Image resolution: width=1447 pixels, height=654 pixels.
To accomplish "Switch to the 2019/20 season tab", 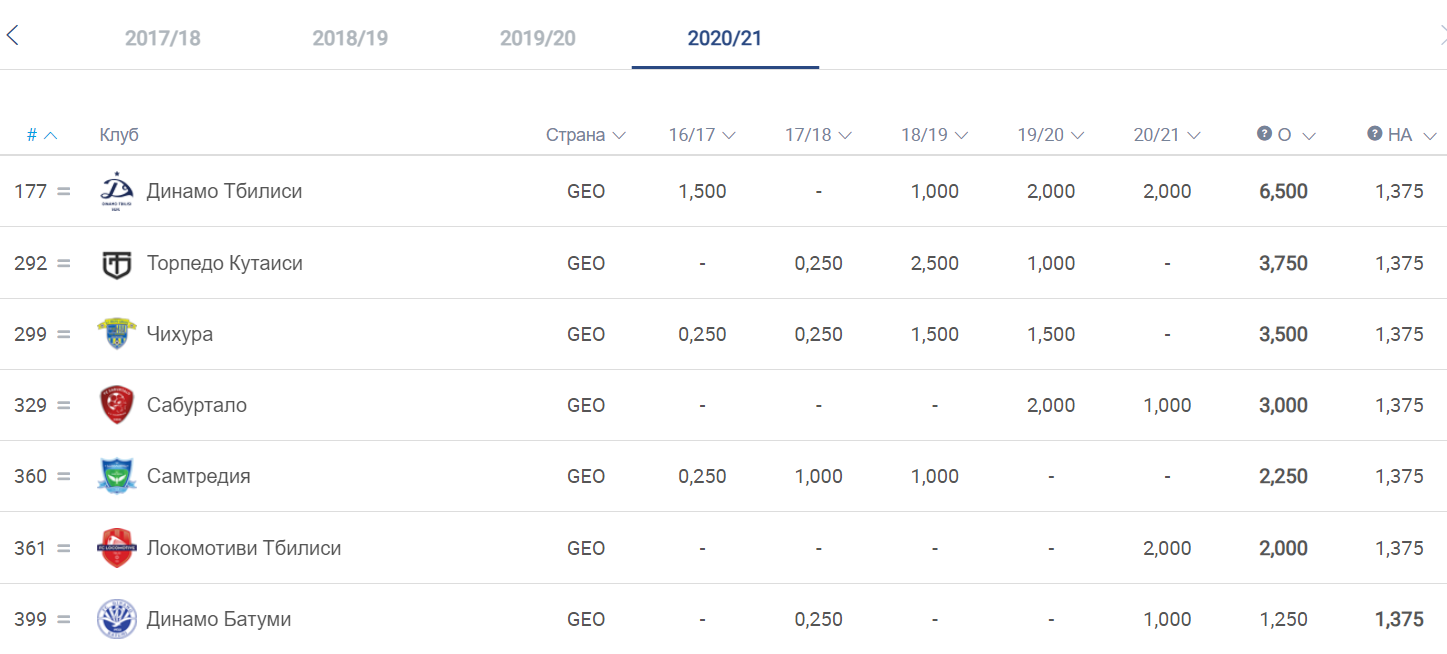I will pyautogui.click(x=537, y=39).
